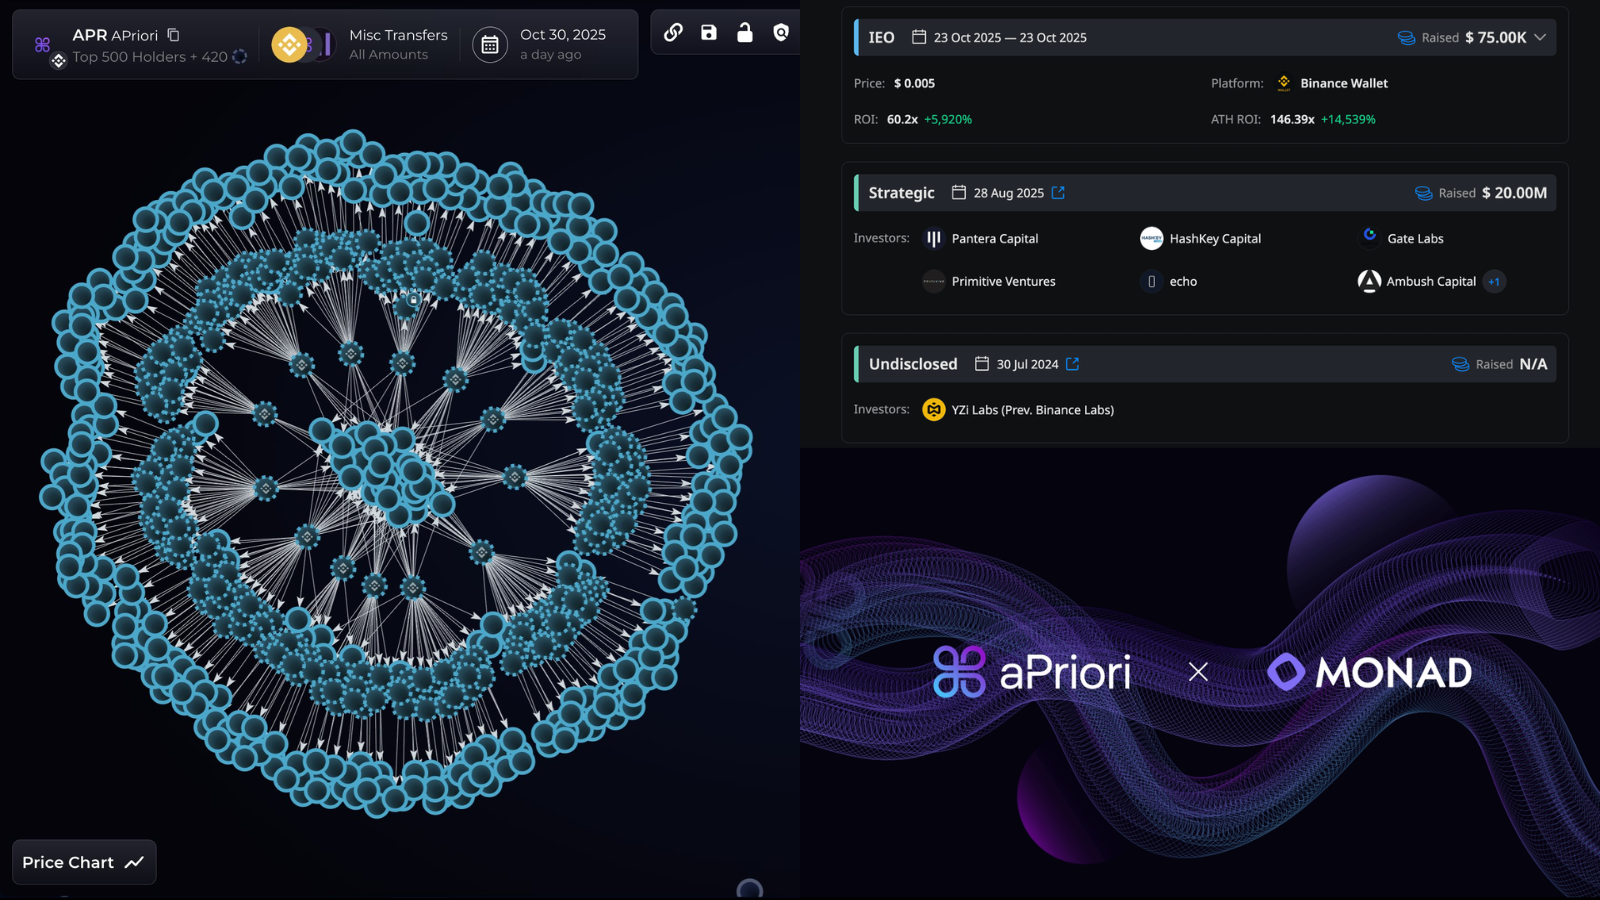This screenshot has height=900, width=1600.
Task: Toggle the unlock padlock icon
Action: click(745, 32)
